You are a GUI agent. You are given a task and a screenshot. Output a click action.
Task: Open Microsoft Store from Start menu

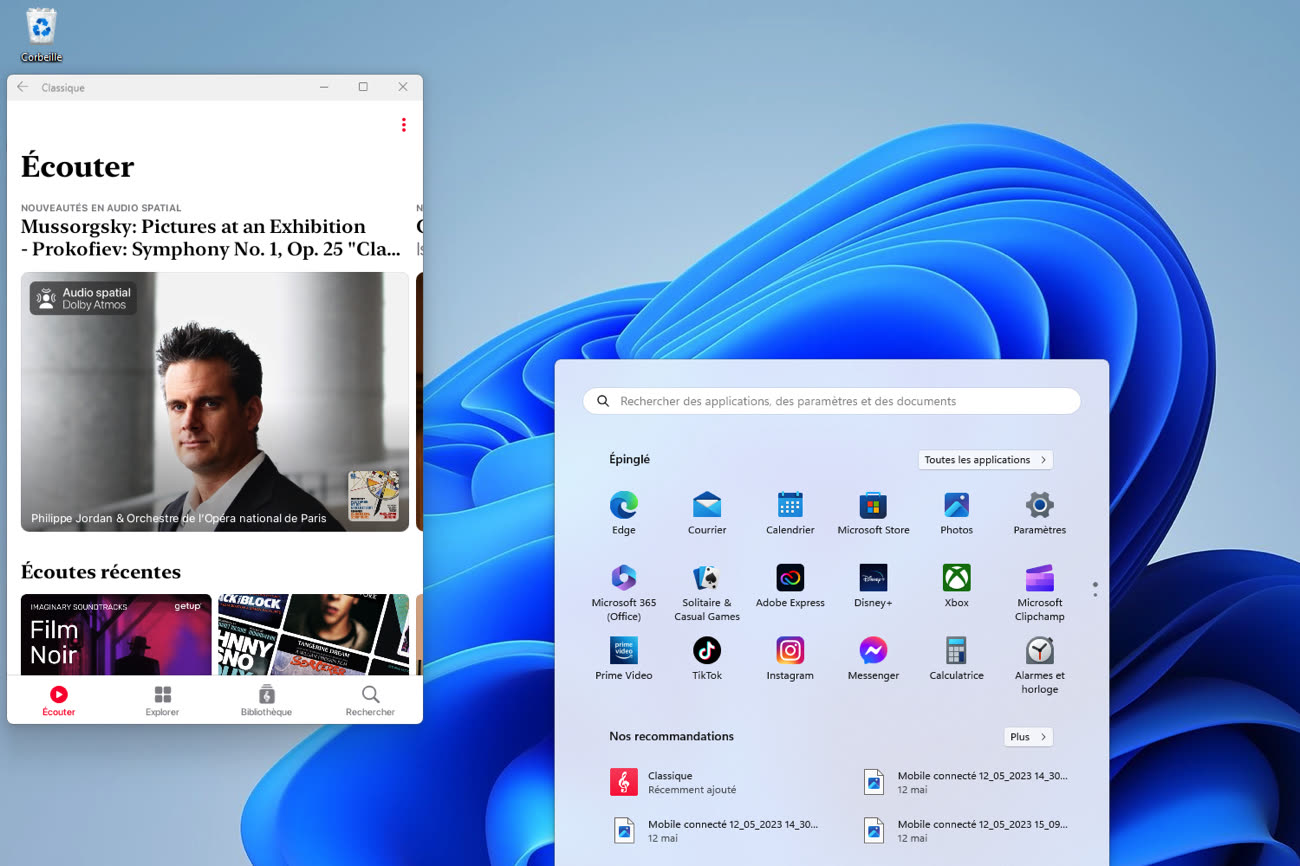[873, 513]
